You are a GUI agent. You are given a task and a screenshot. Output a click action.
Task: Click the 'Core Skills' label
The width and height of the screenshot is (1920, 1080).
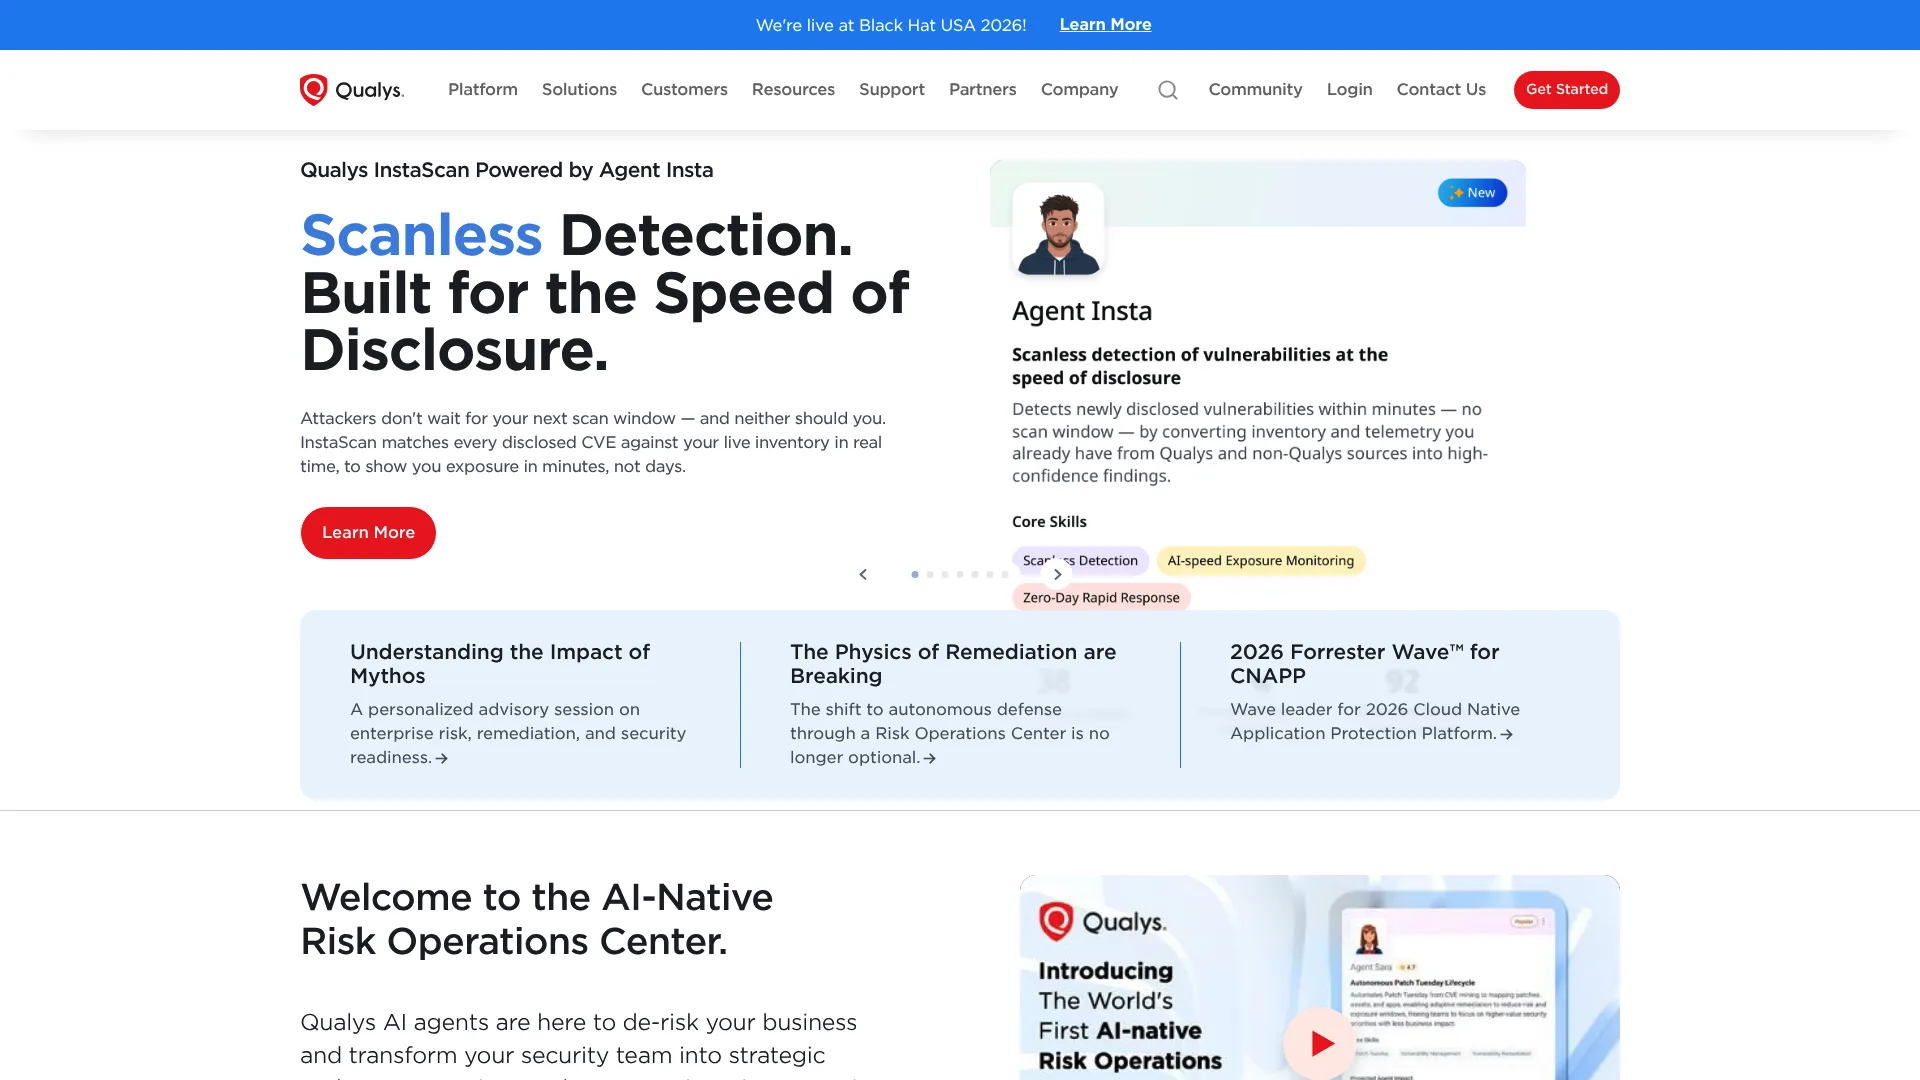click(x=1049, y=522)
